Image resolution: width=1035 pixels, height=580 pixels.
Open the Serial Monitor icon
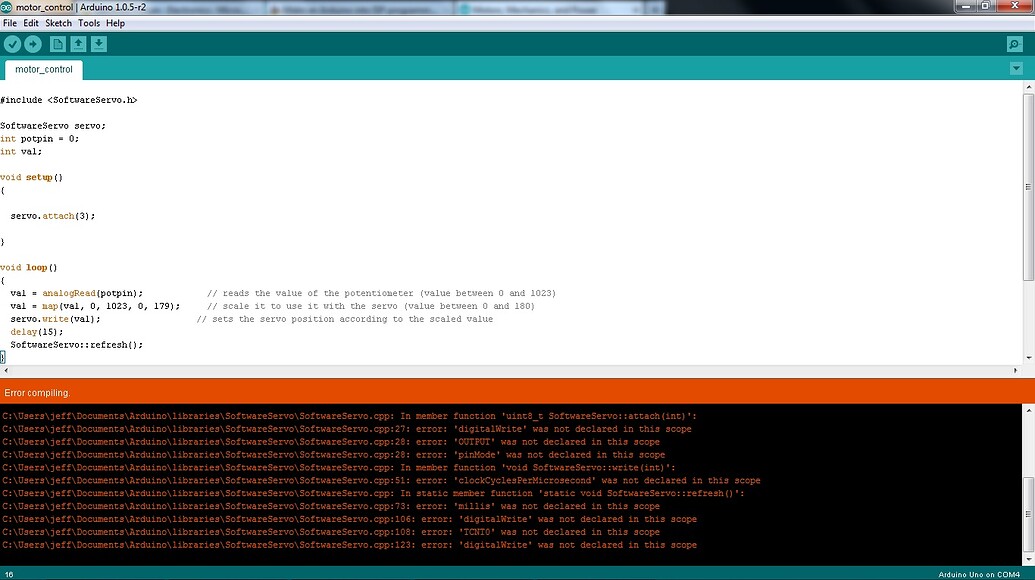click(x=1014, y=44)
